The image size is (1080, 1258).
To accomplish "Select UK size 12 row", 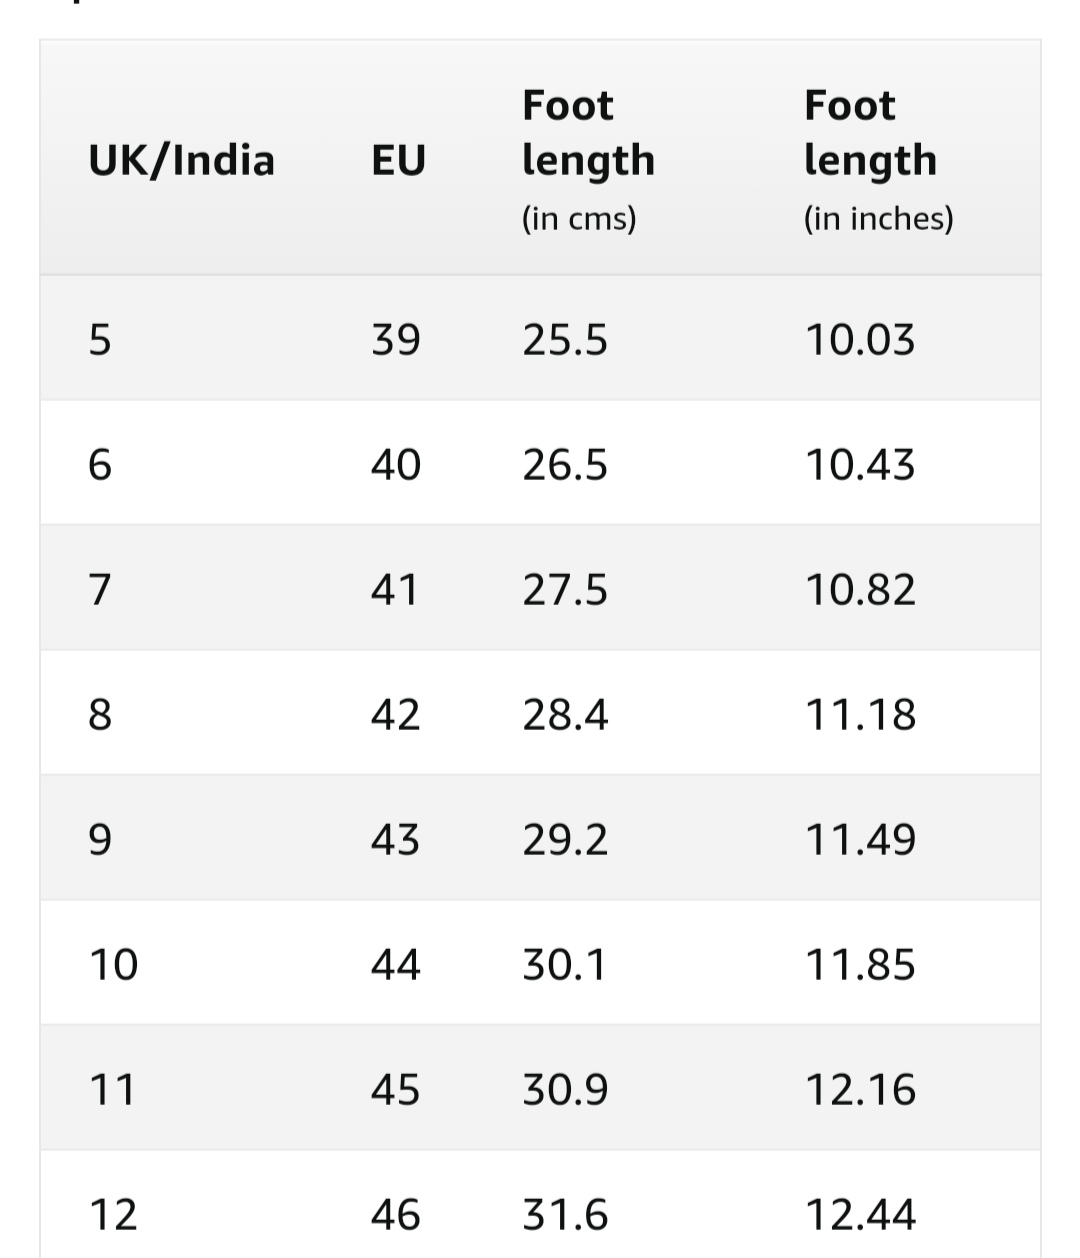I will coord(540,1205).
